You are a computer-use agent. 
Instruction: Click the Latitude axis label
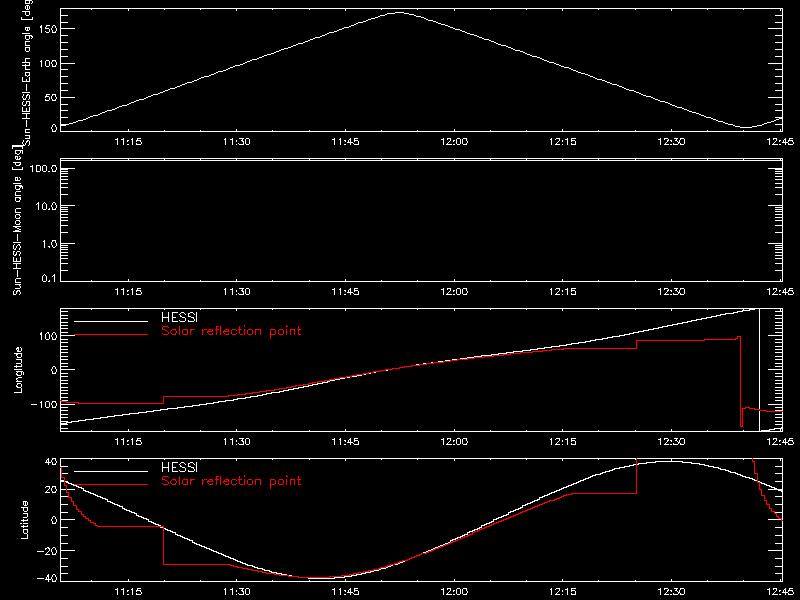[24, 520]
